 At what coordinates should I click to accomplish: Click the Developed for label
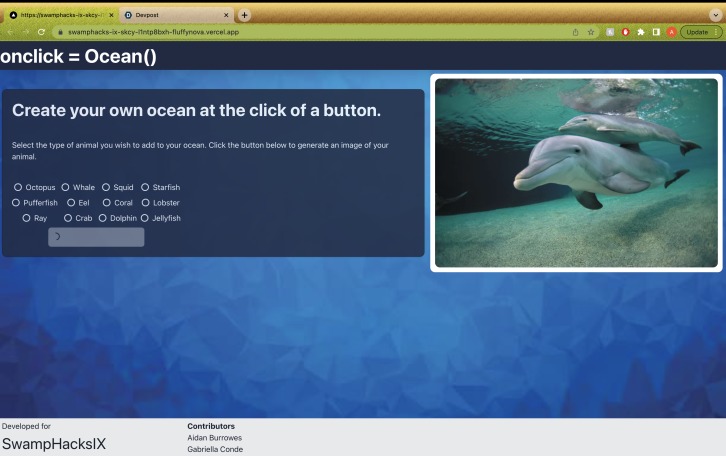point(26,426)
